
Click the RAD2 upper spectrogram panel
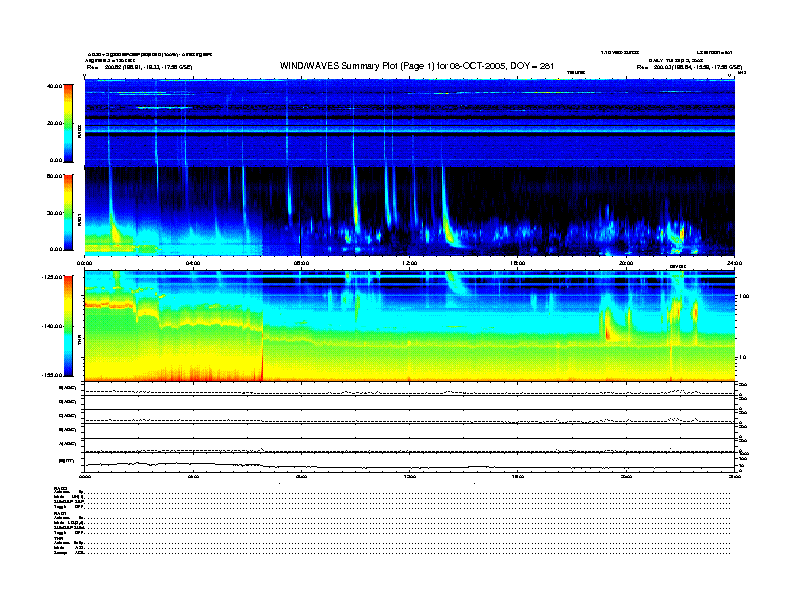[410, 123]
